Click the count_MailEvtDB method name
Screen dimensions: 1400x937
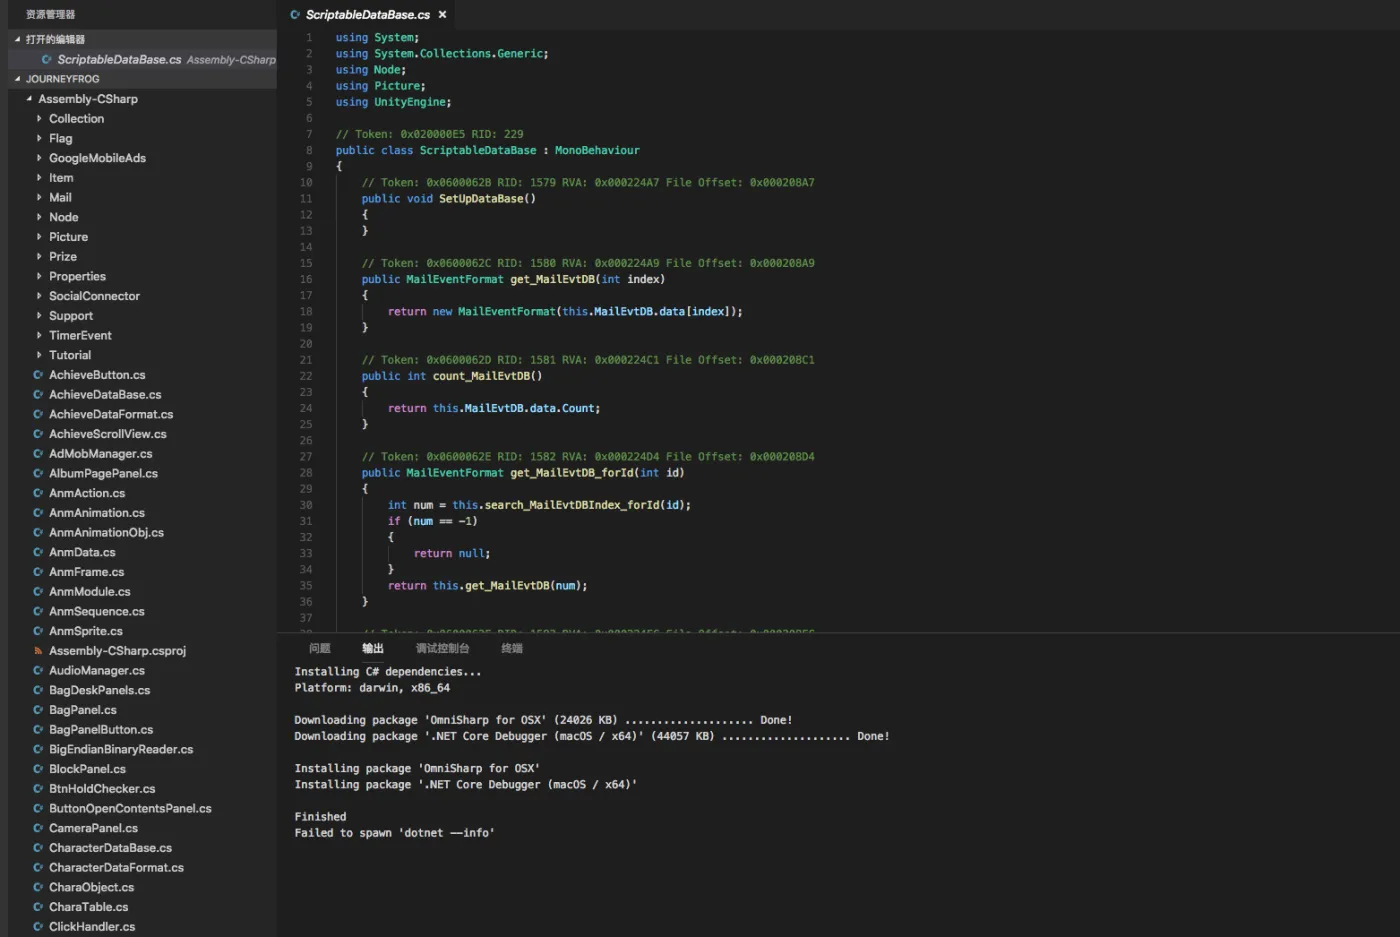[481, 376]
